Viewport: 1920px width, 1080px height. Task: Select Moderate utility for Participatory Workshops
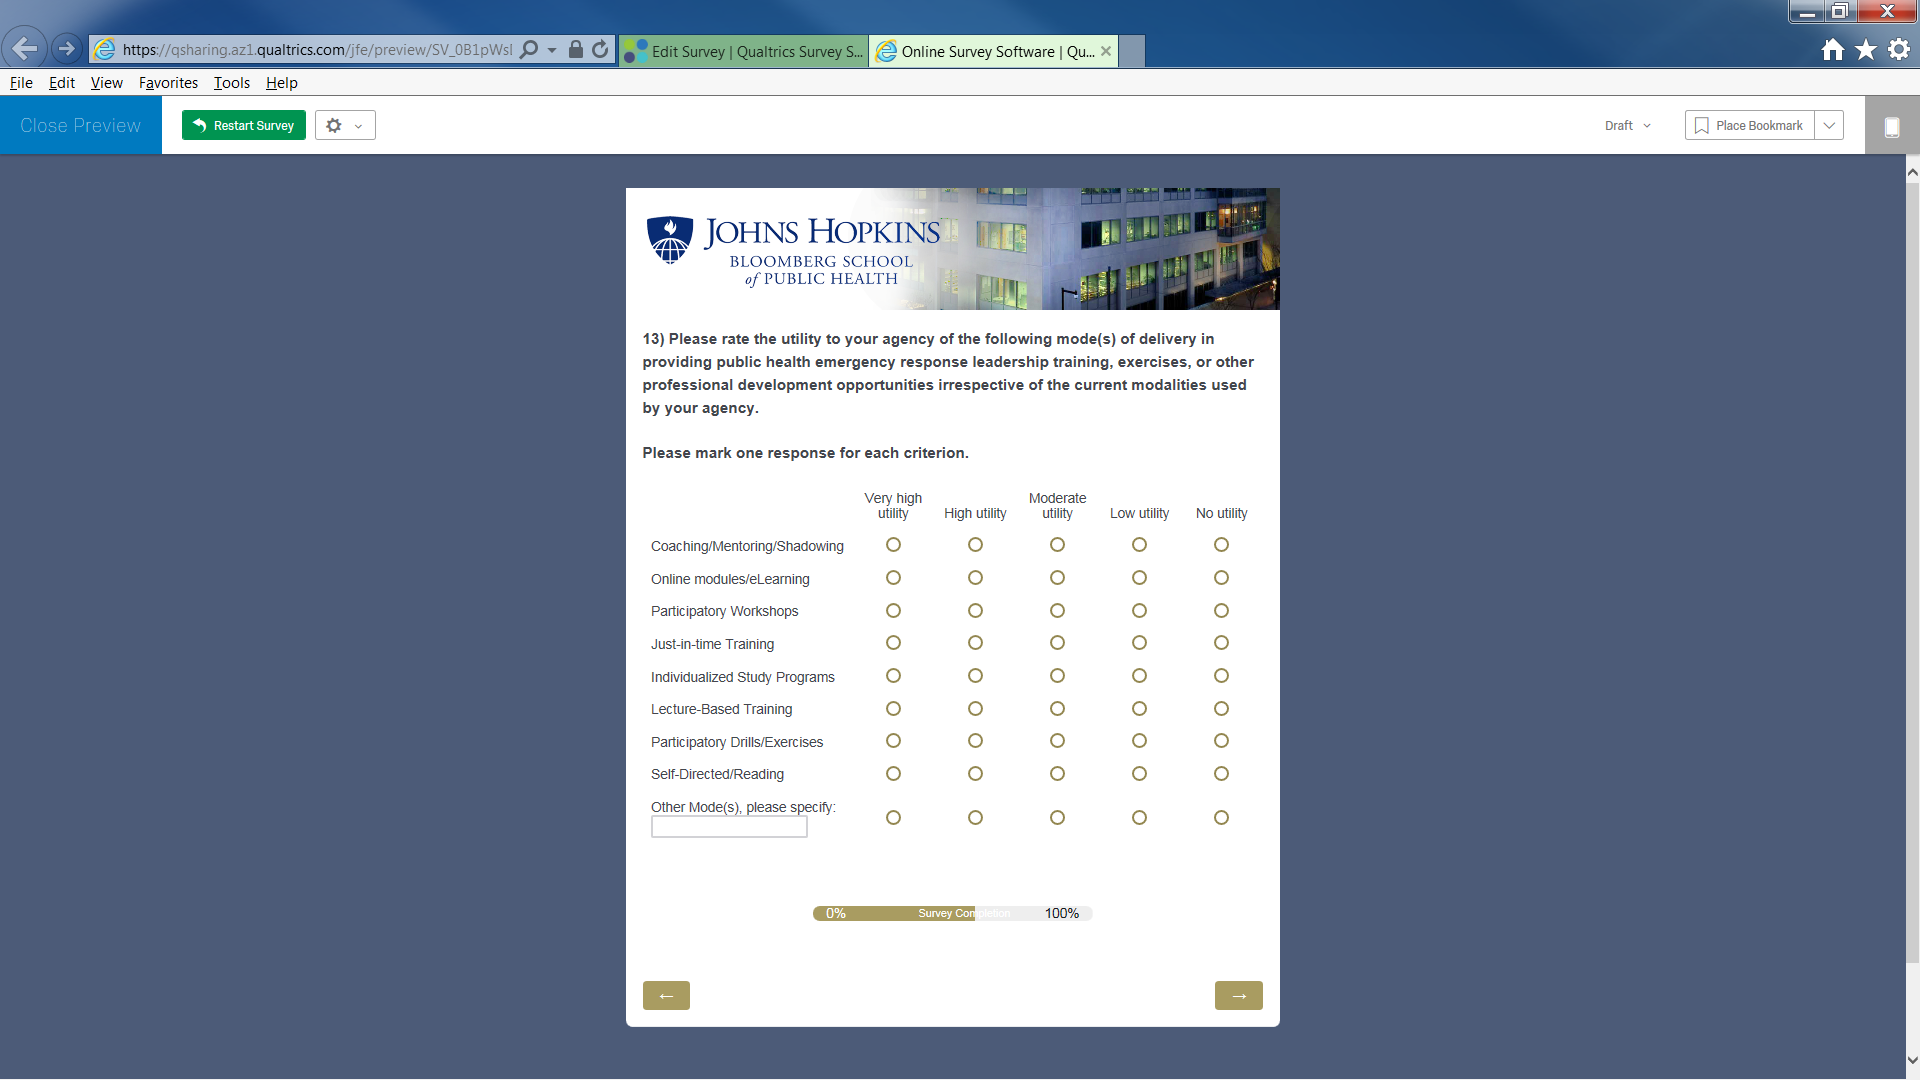point(1057,611)
